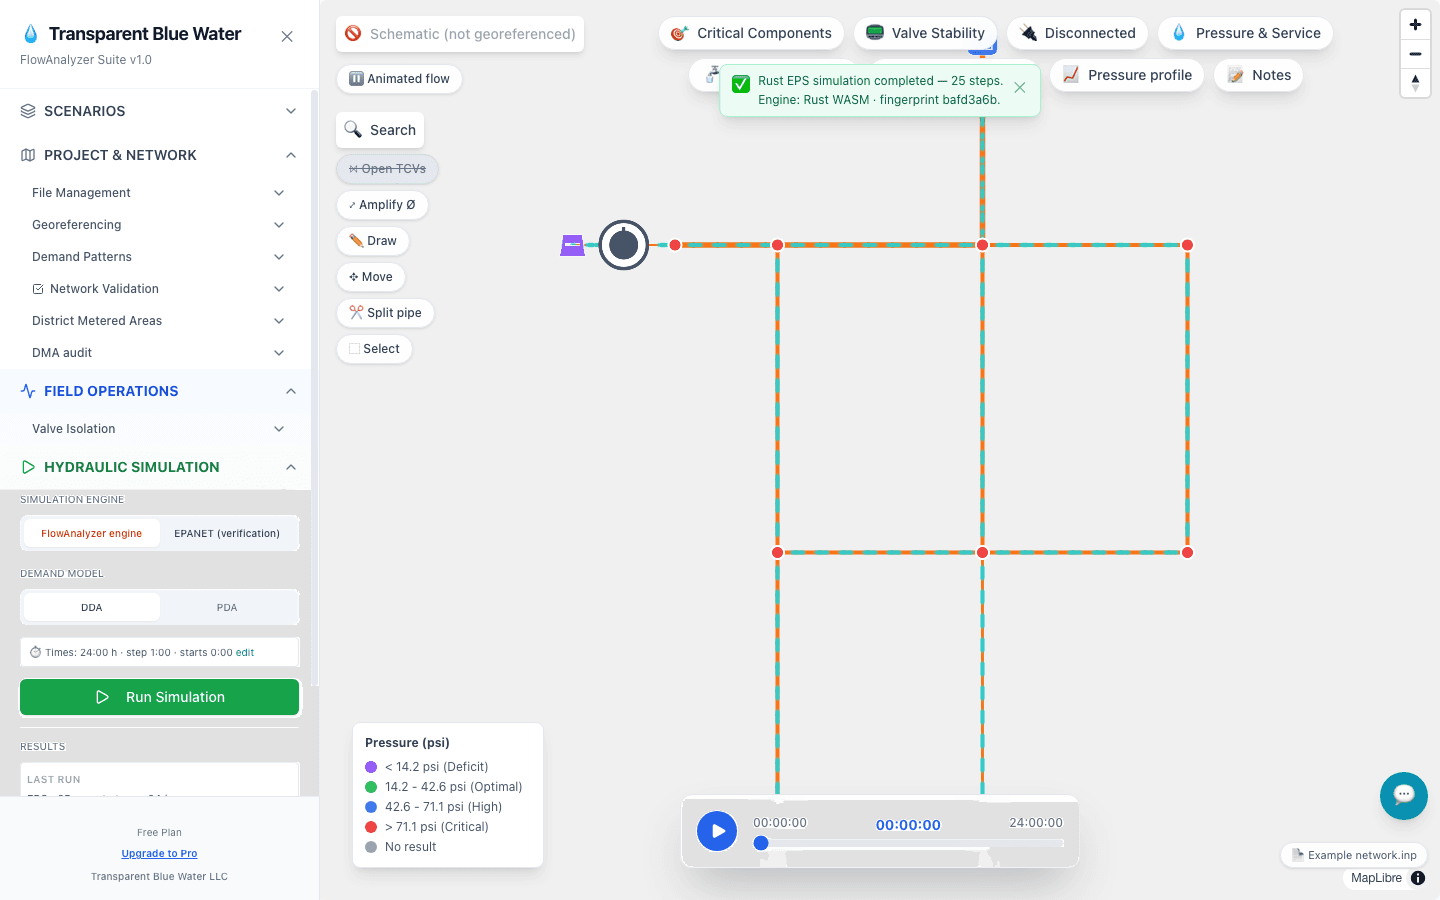
Task: Dismiss the simulation completed notification
Action: point(1020,88)
